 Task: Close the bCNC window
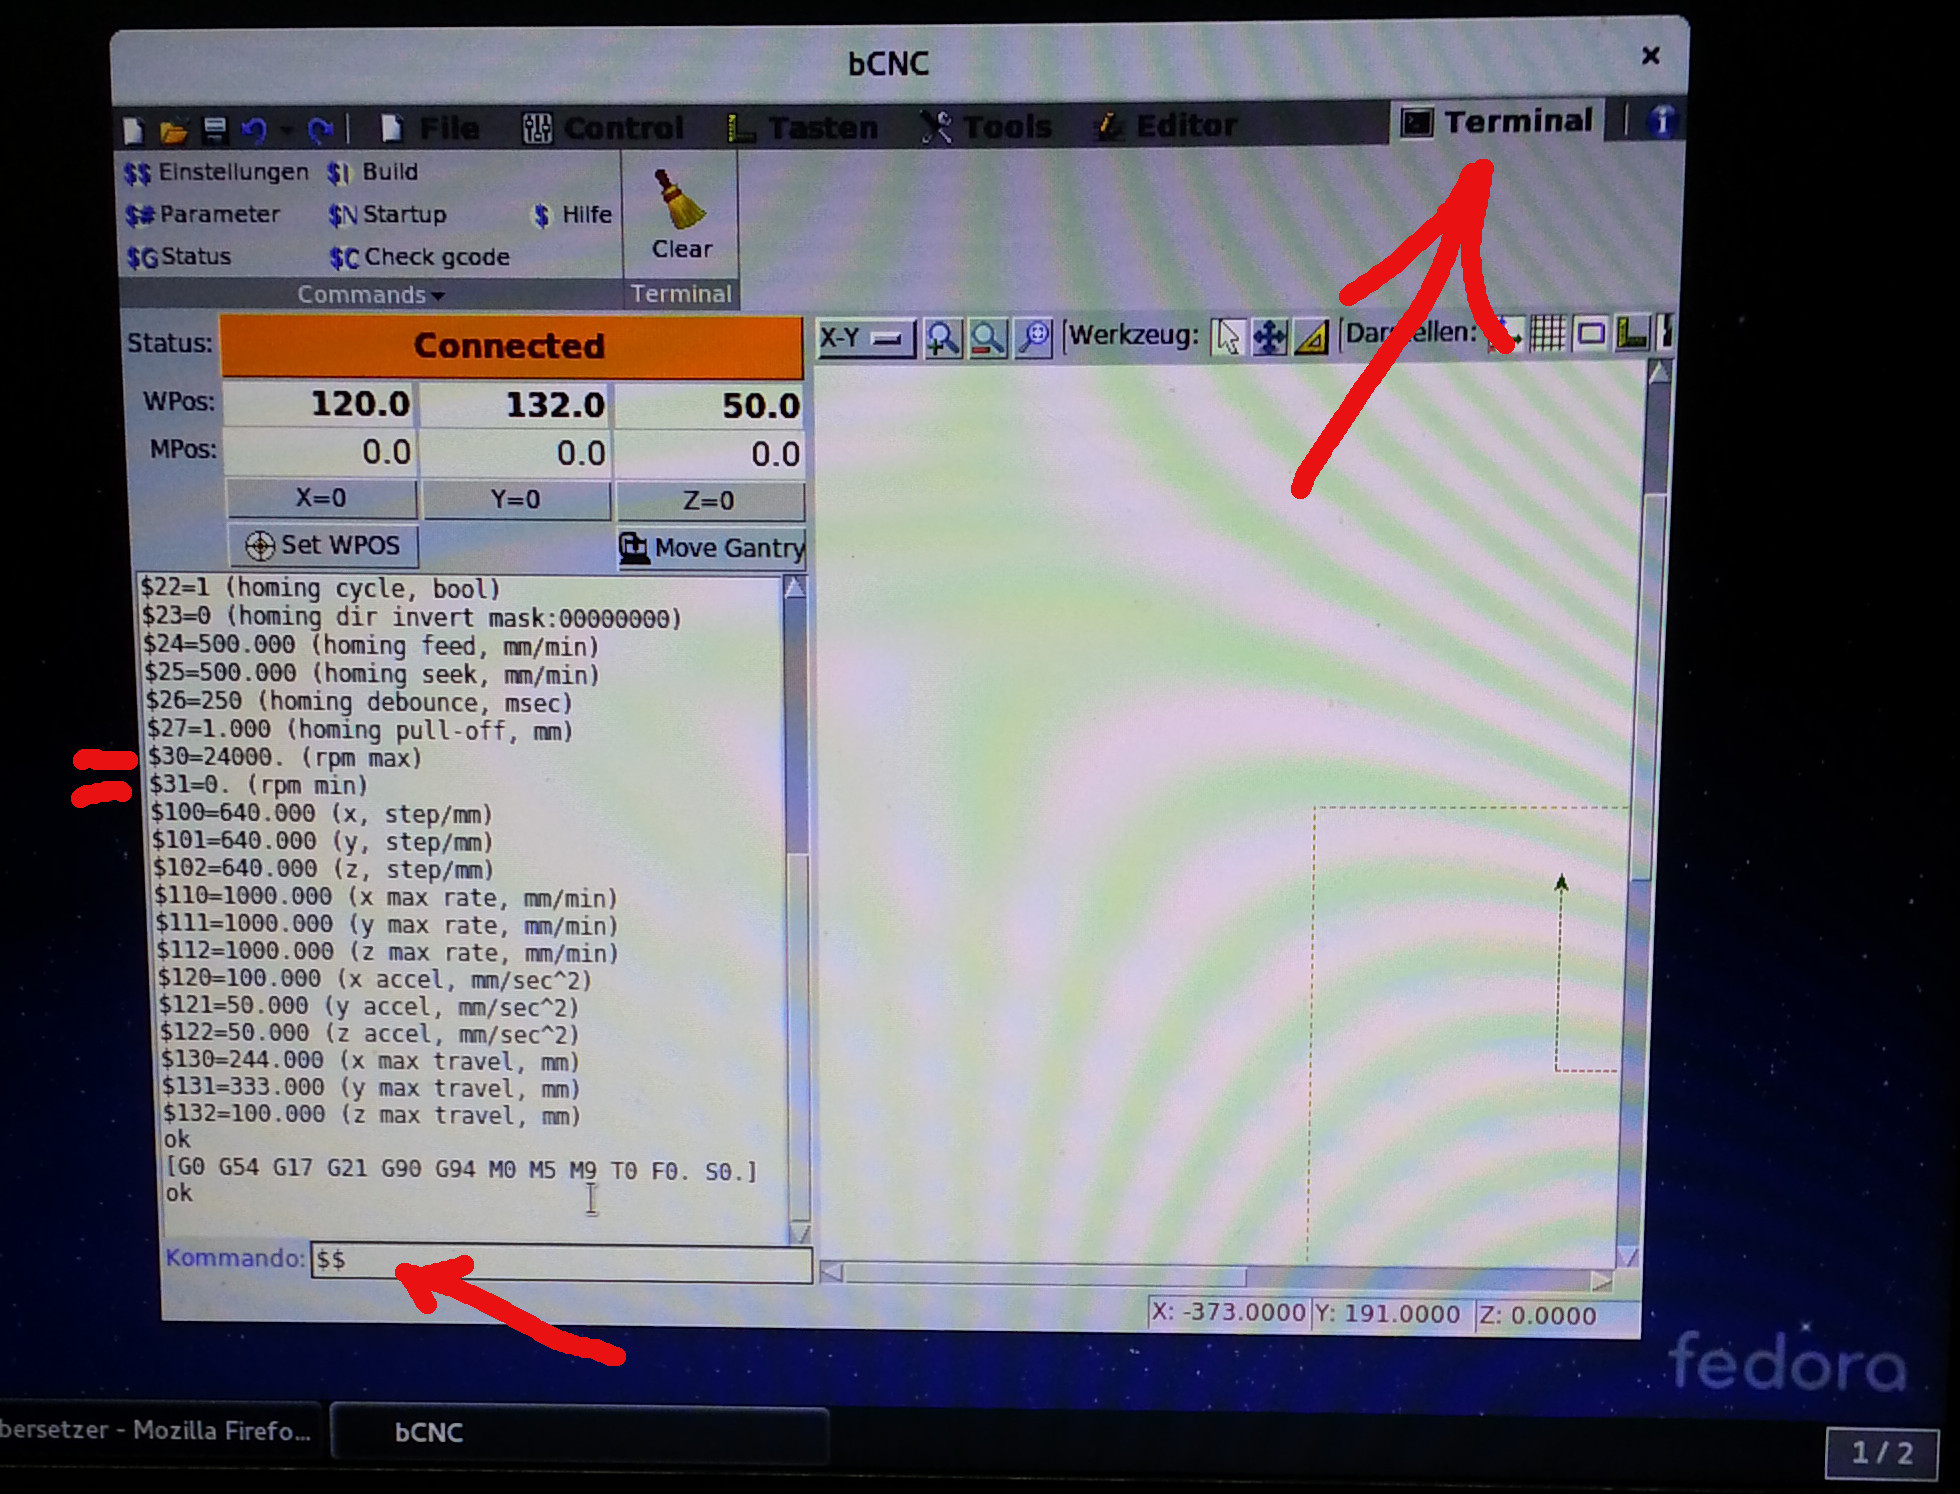point(1650,56)
